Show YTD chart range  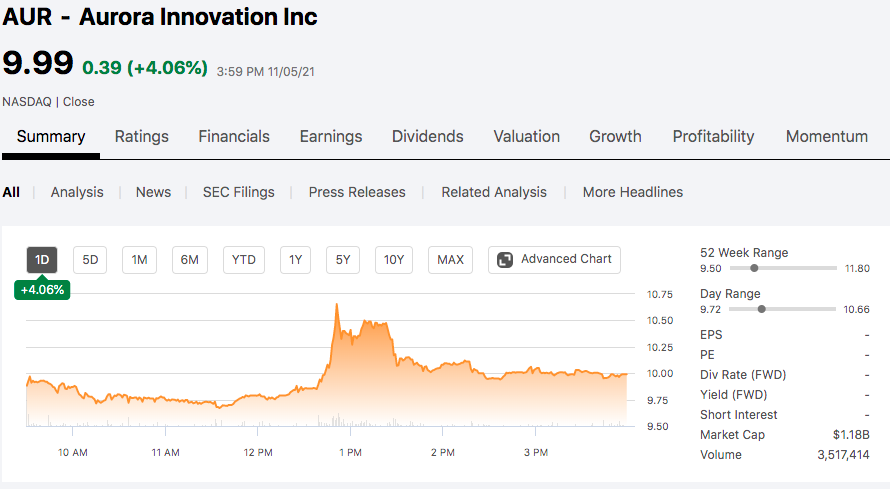[x=244, y=260]
